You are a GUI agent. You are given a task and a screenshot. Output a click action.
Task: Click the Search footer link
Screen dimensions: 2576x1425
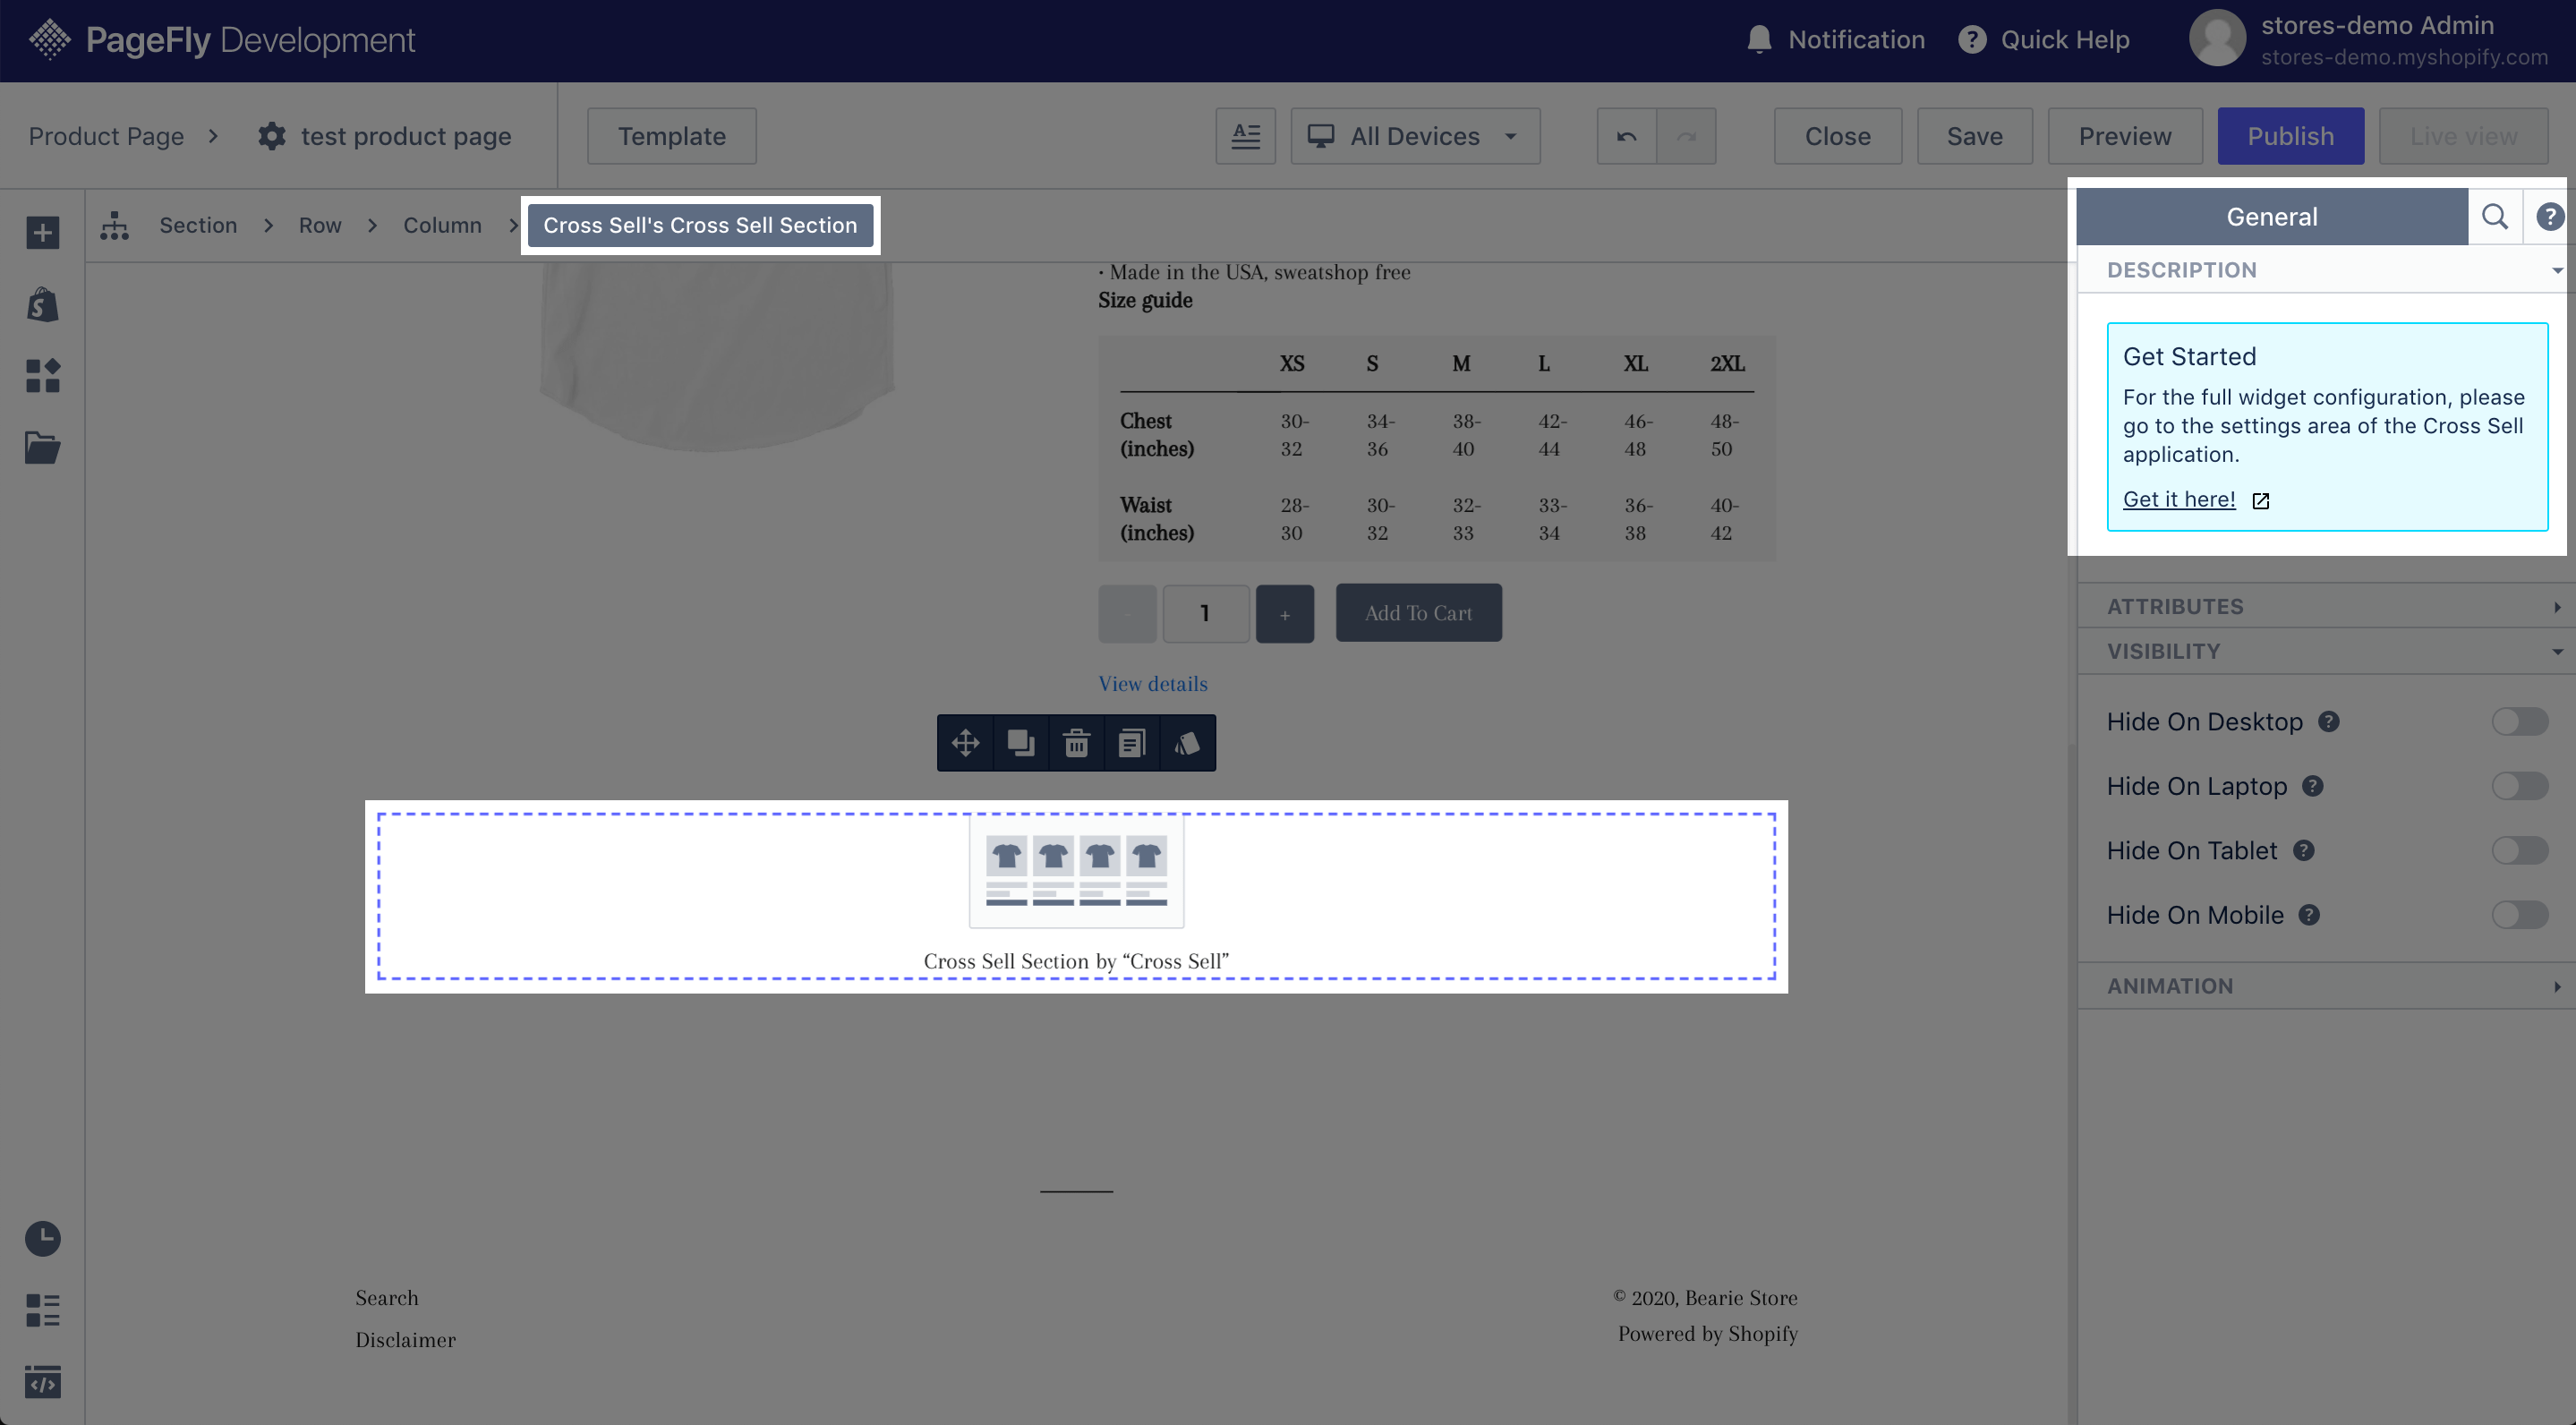coord(387,1297)
